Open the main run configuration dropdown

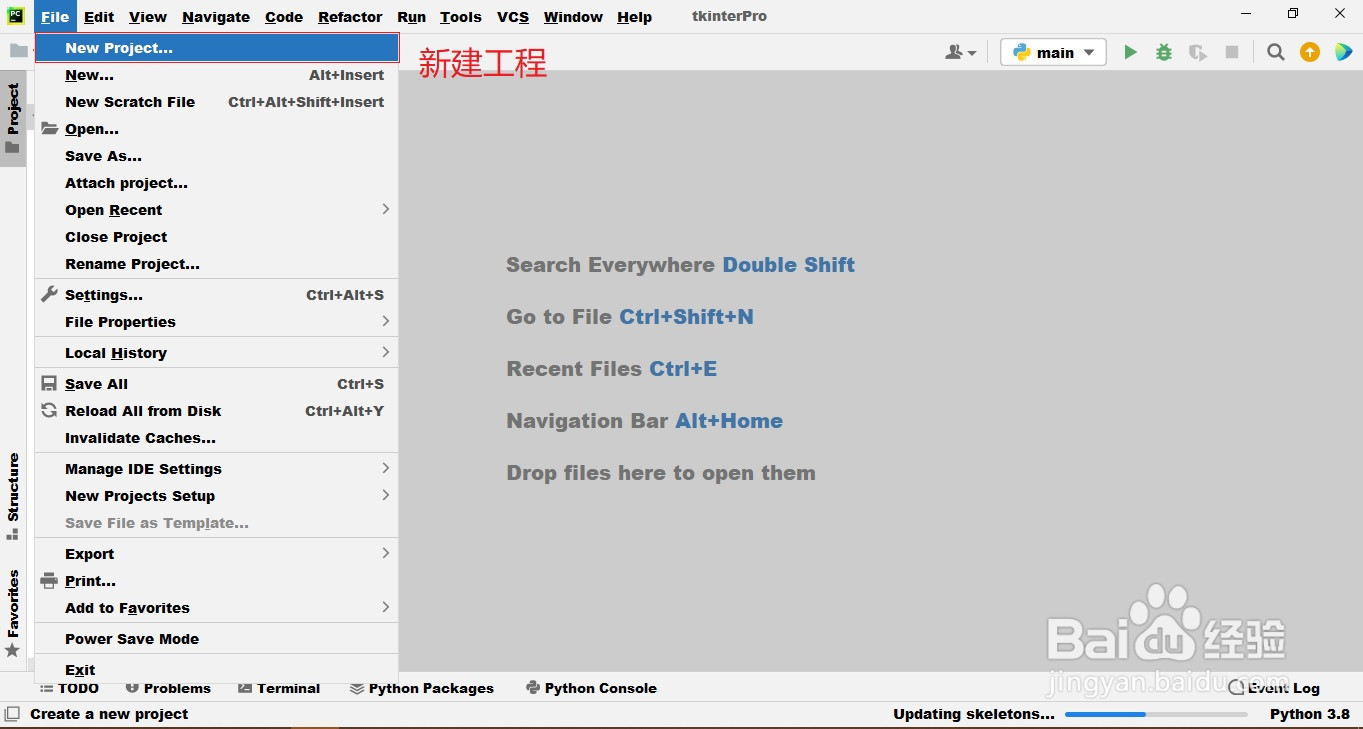click(x=1053, y=51)
